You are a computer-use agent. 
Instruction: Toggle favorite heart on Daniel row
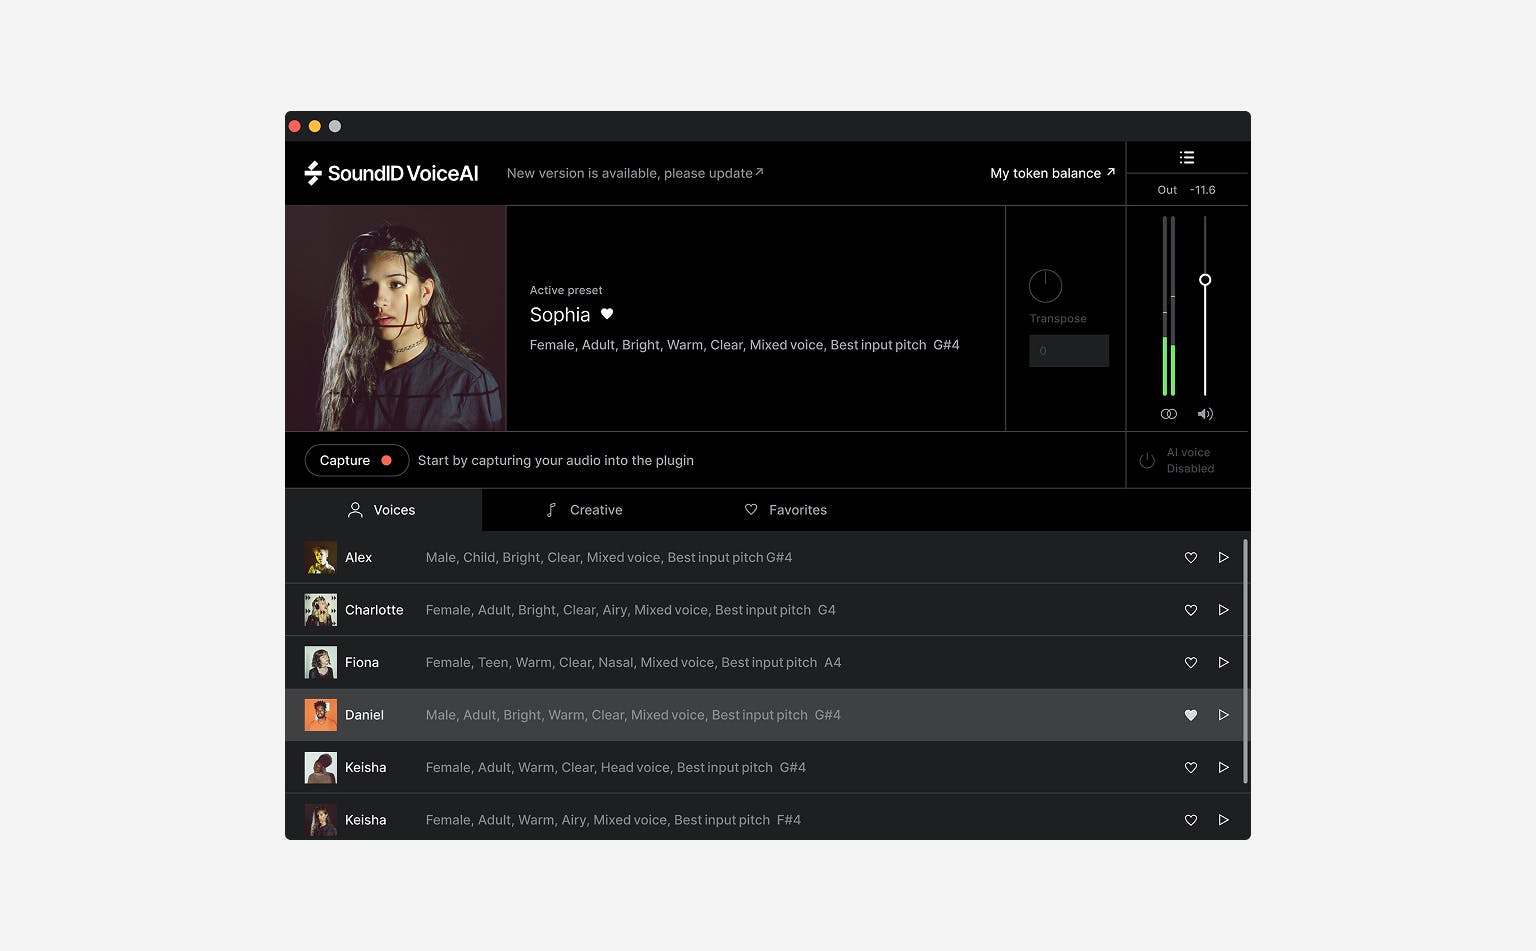point(1190,715)
